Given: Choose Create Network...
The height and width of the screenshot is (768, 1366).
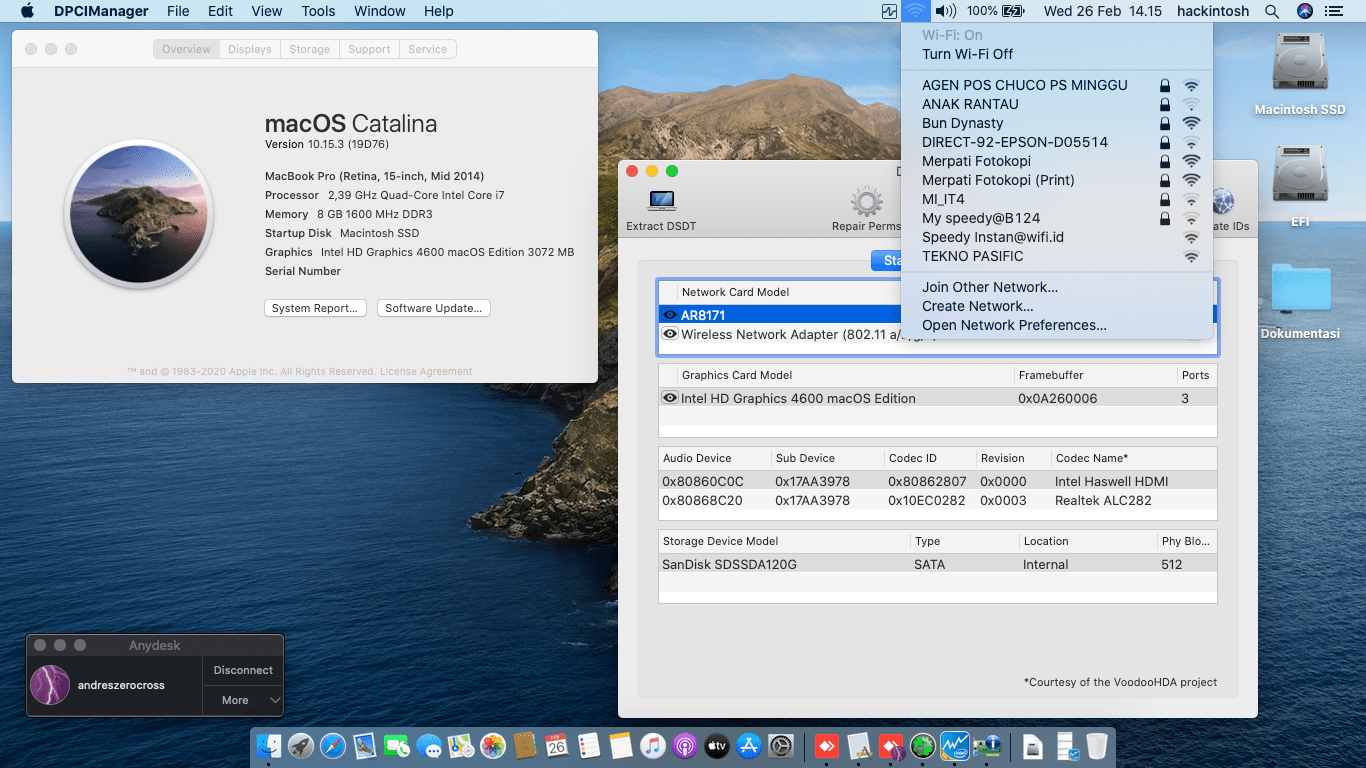Looking at the screenshot, I should (1056, 306).
